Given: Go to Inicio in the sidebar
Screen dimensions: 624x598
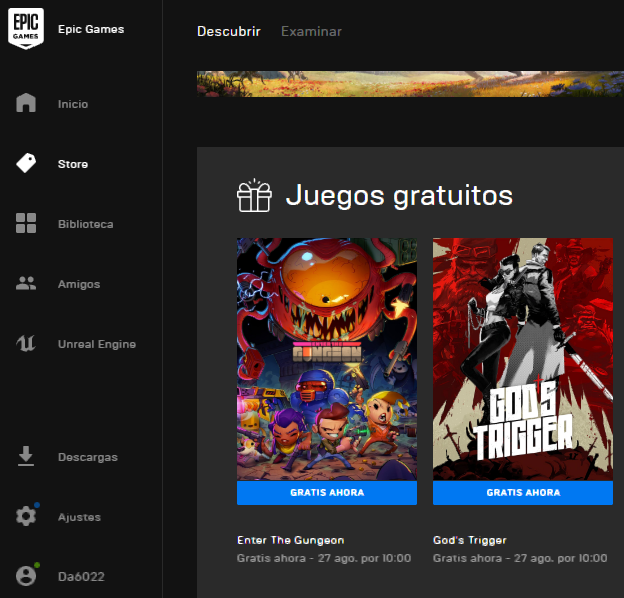Looking at the screenshot, I should [73, 104].
